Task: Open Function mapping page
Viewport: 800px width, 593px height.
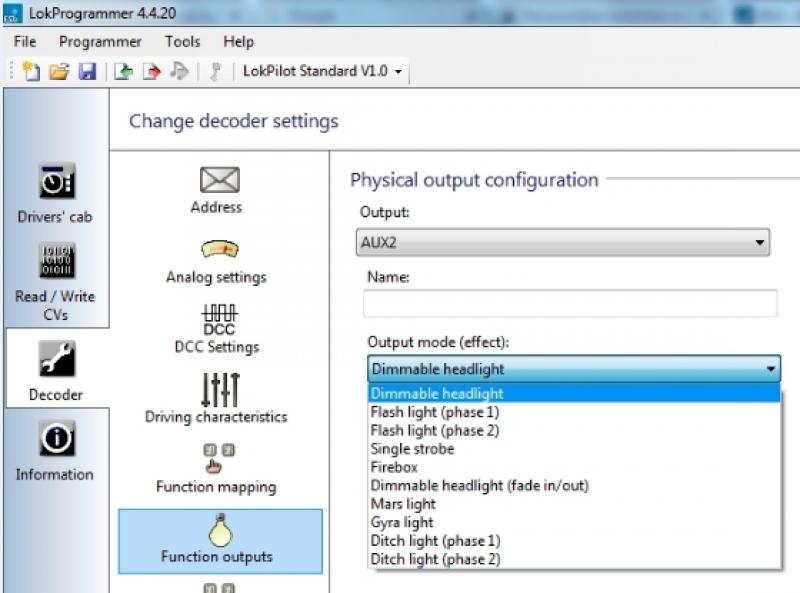Action: (217, 468)
